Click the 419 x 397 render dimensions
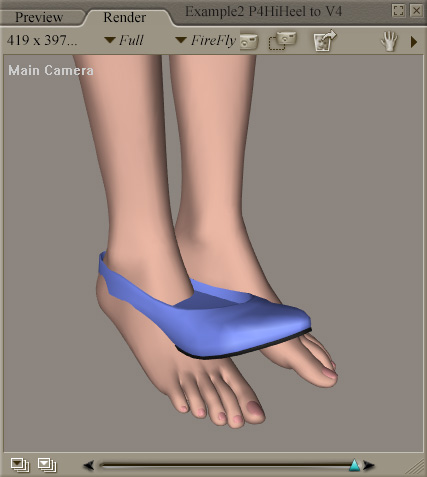427x477 pixels. click(42, 41)
